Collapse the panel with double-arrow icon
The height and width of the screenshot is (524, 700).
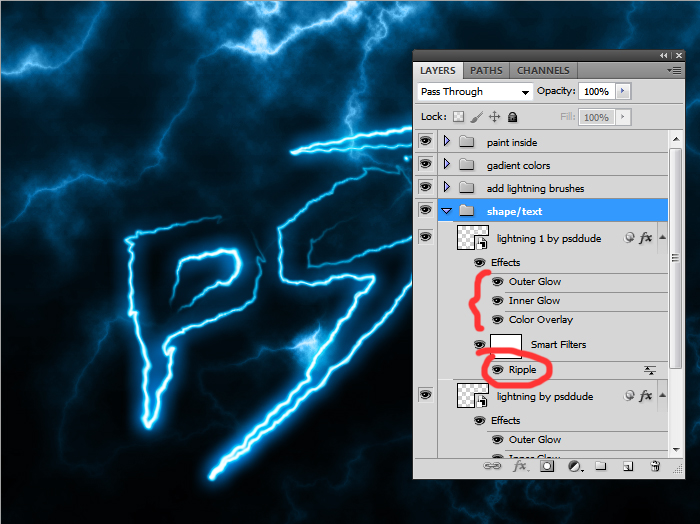pyautogui.click(x=663, y=55)
